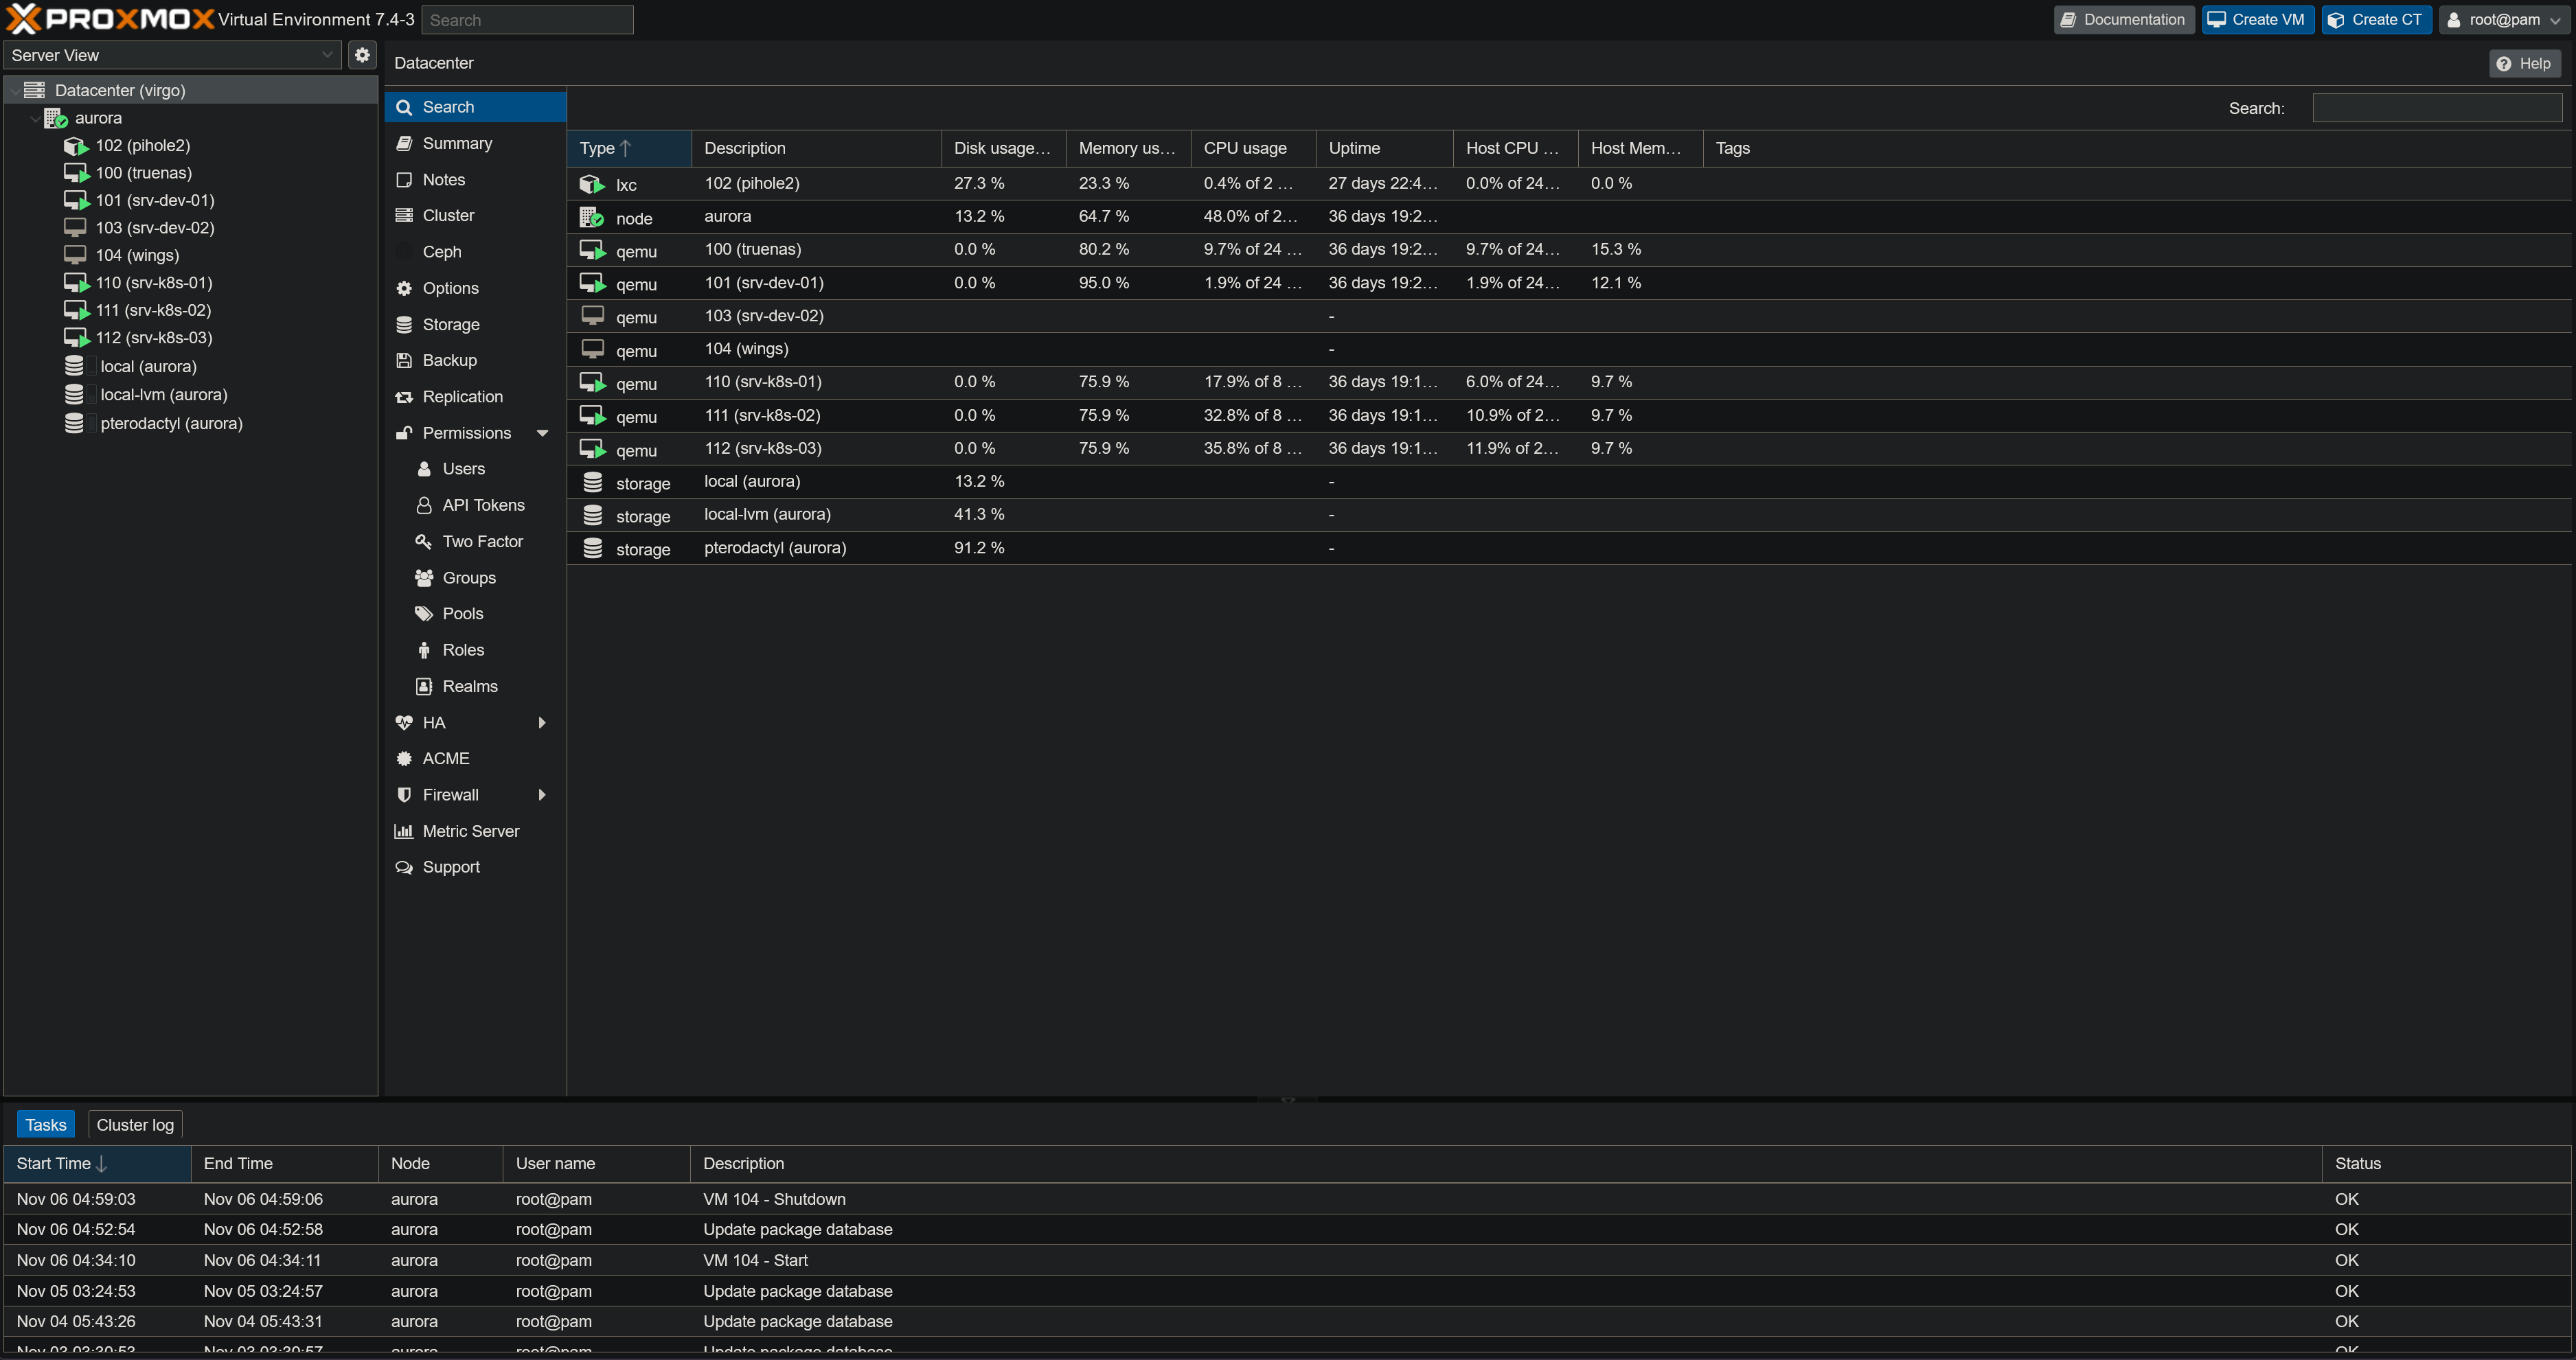Open the Support menu item
Viewport: 2576px width, 1360px height.
coord(475,867)
